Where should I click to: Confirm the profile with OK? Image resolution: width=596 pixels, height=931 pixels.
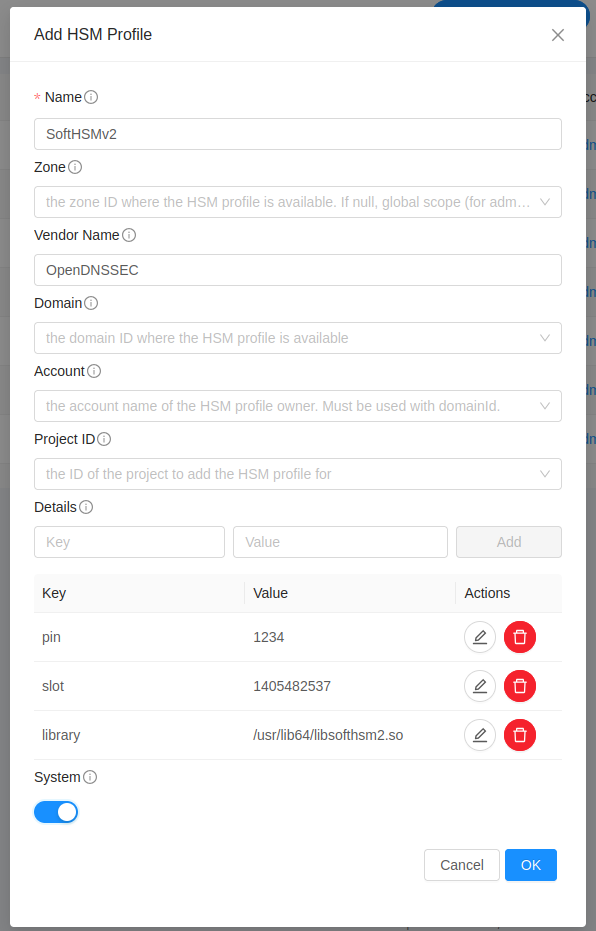pyautogui.click(x=530, y=864)
